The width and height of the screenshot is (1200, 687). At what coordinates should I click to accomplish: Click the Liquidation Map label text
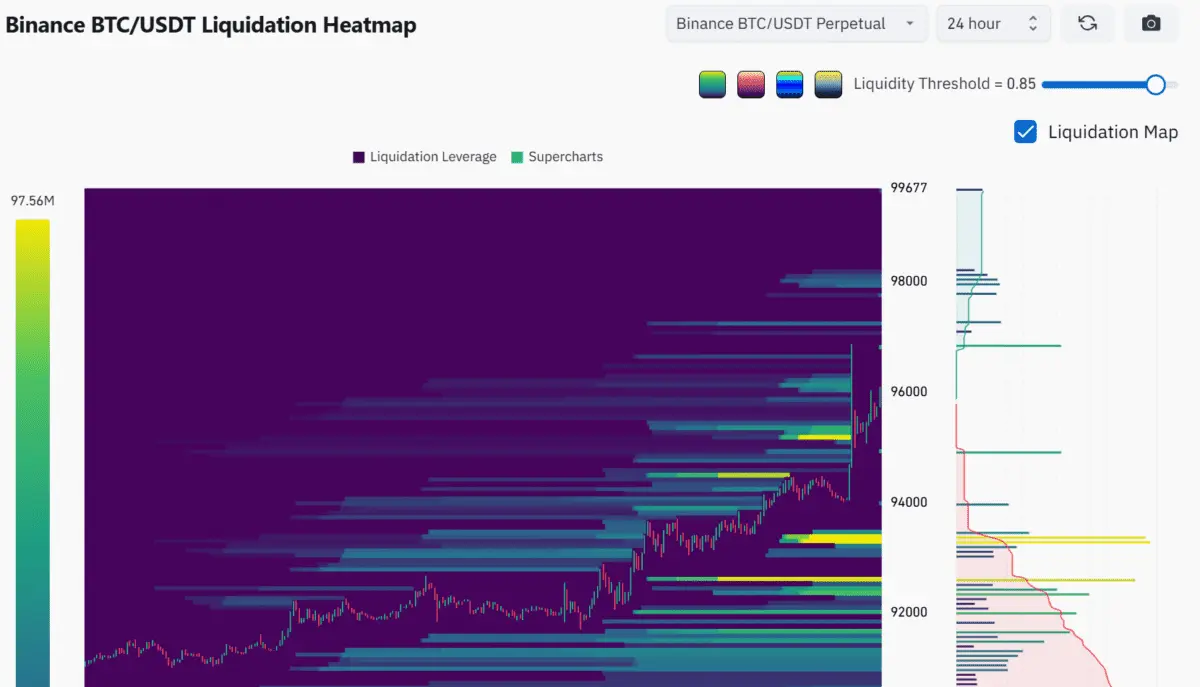click(x=1113, y=132)
